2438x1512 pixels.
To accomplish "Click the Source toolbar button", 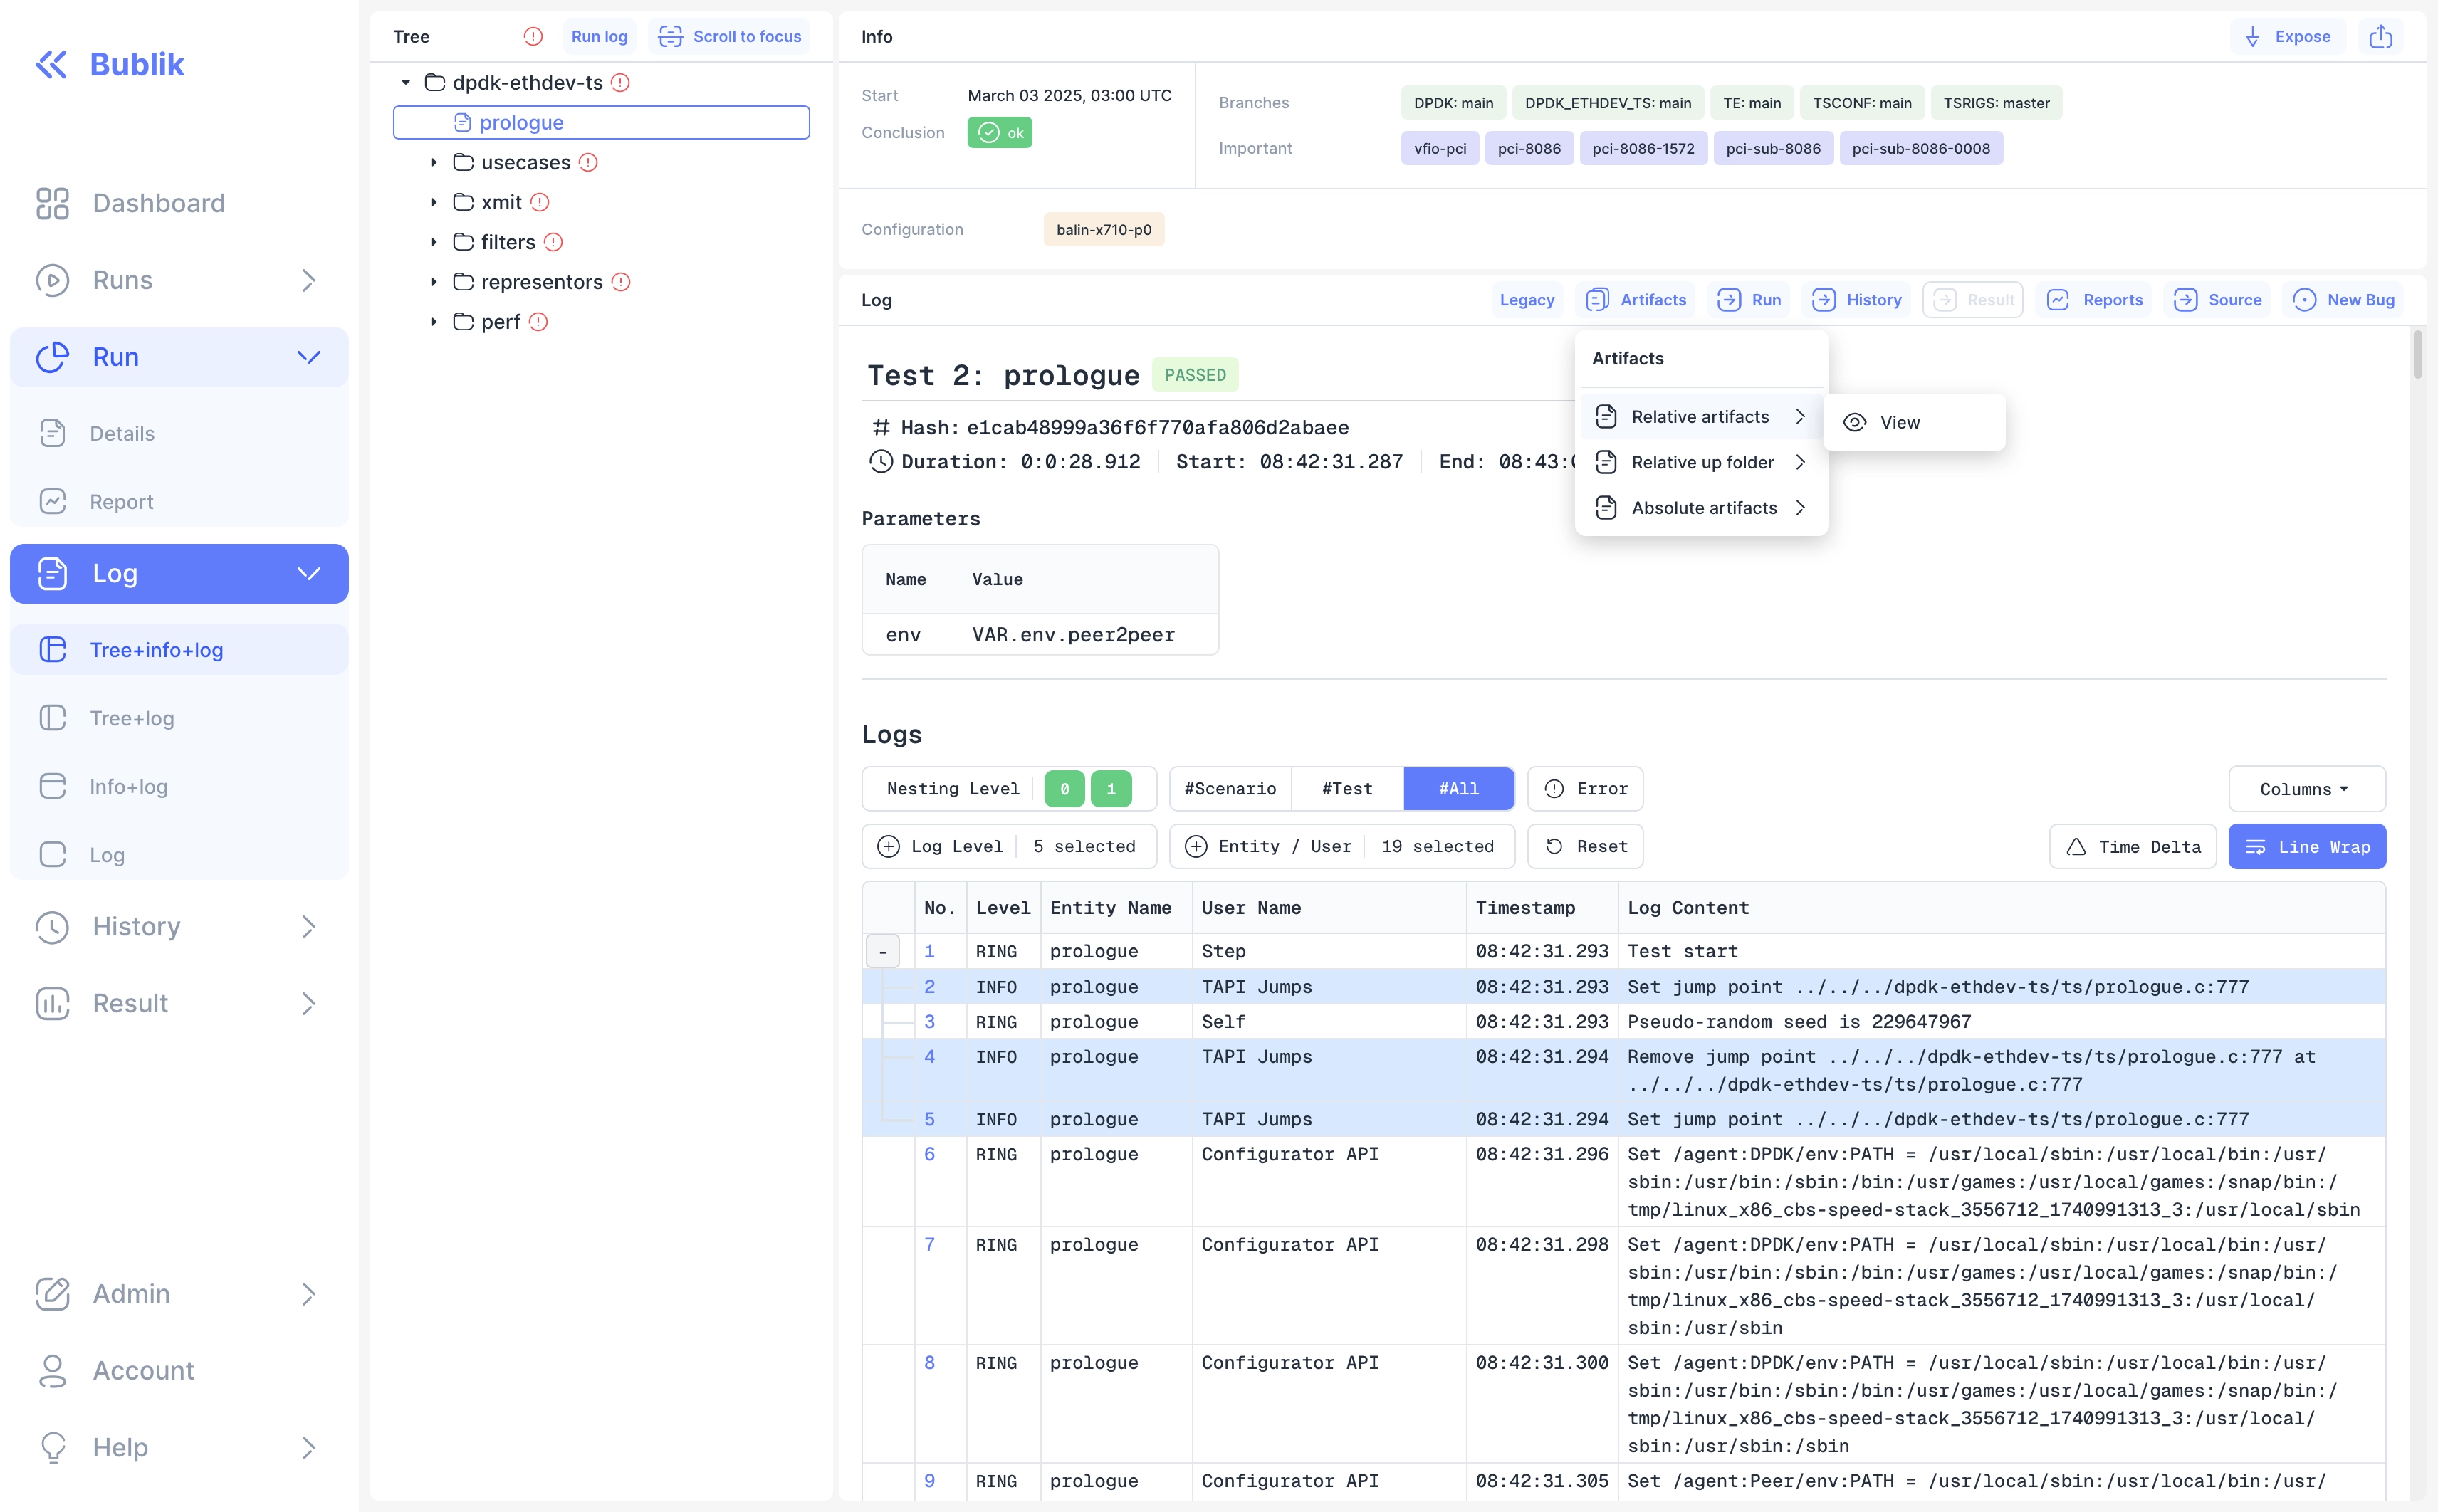I will (2217, 300).
